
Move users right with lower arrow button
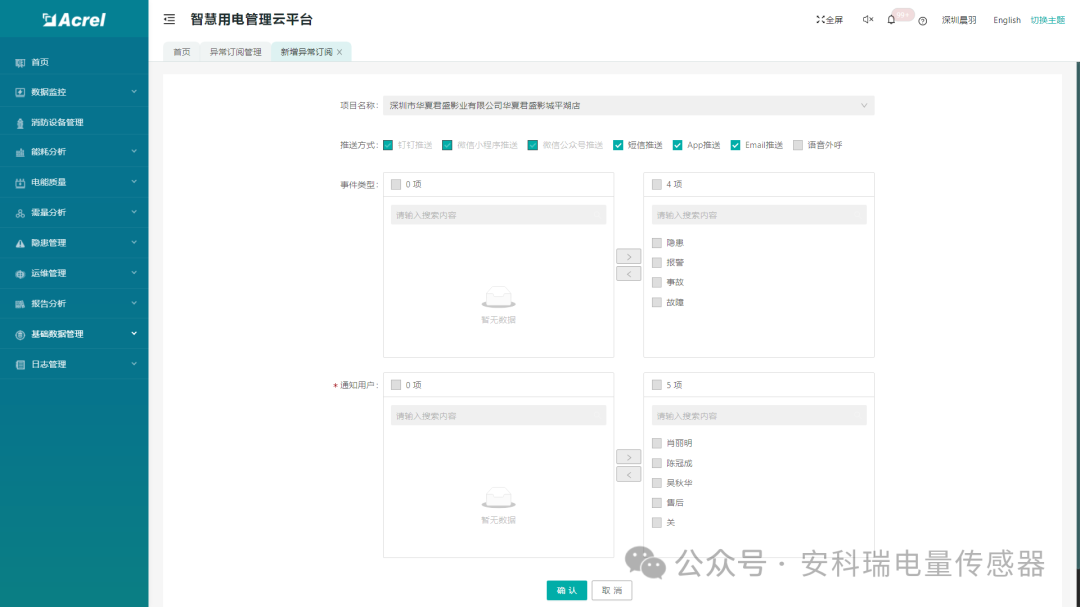[x=628, y=457]
